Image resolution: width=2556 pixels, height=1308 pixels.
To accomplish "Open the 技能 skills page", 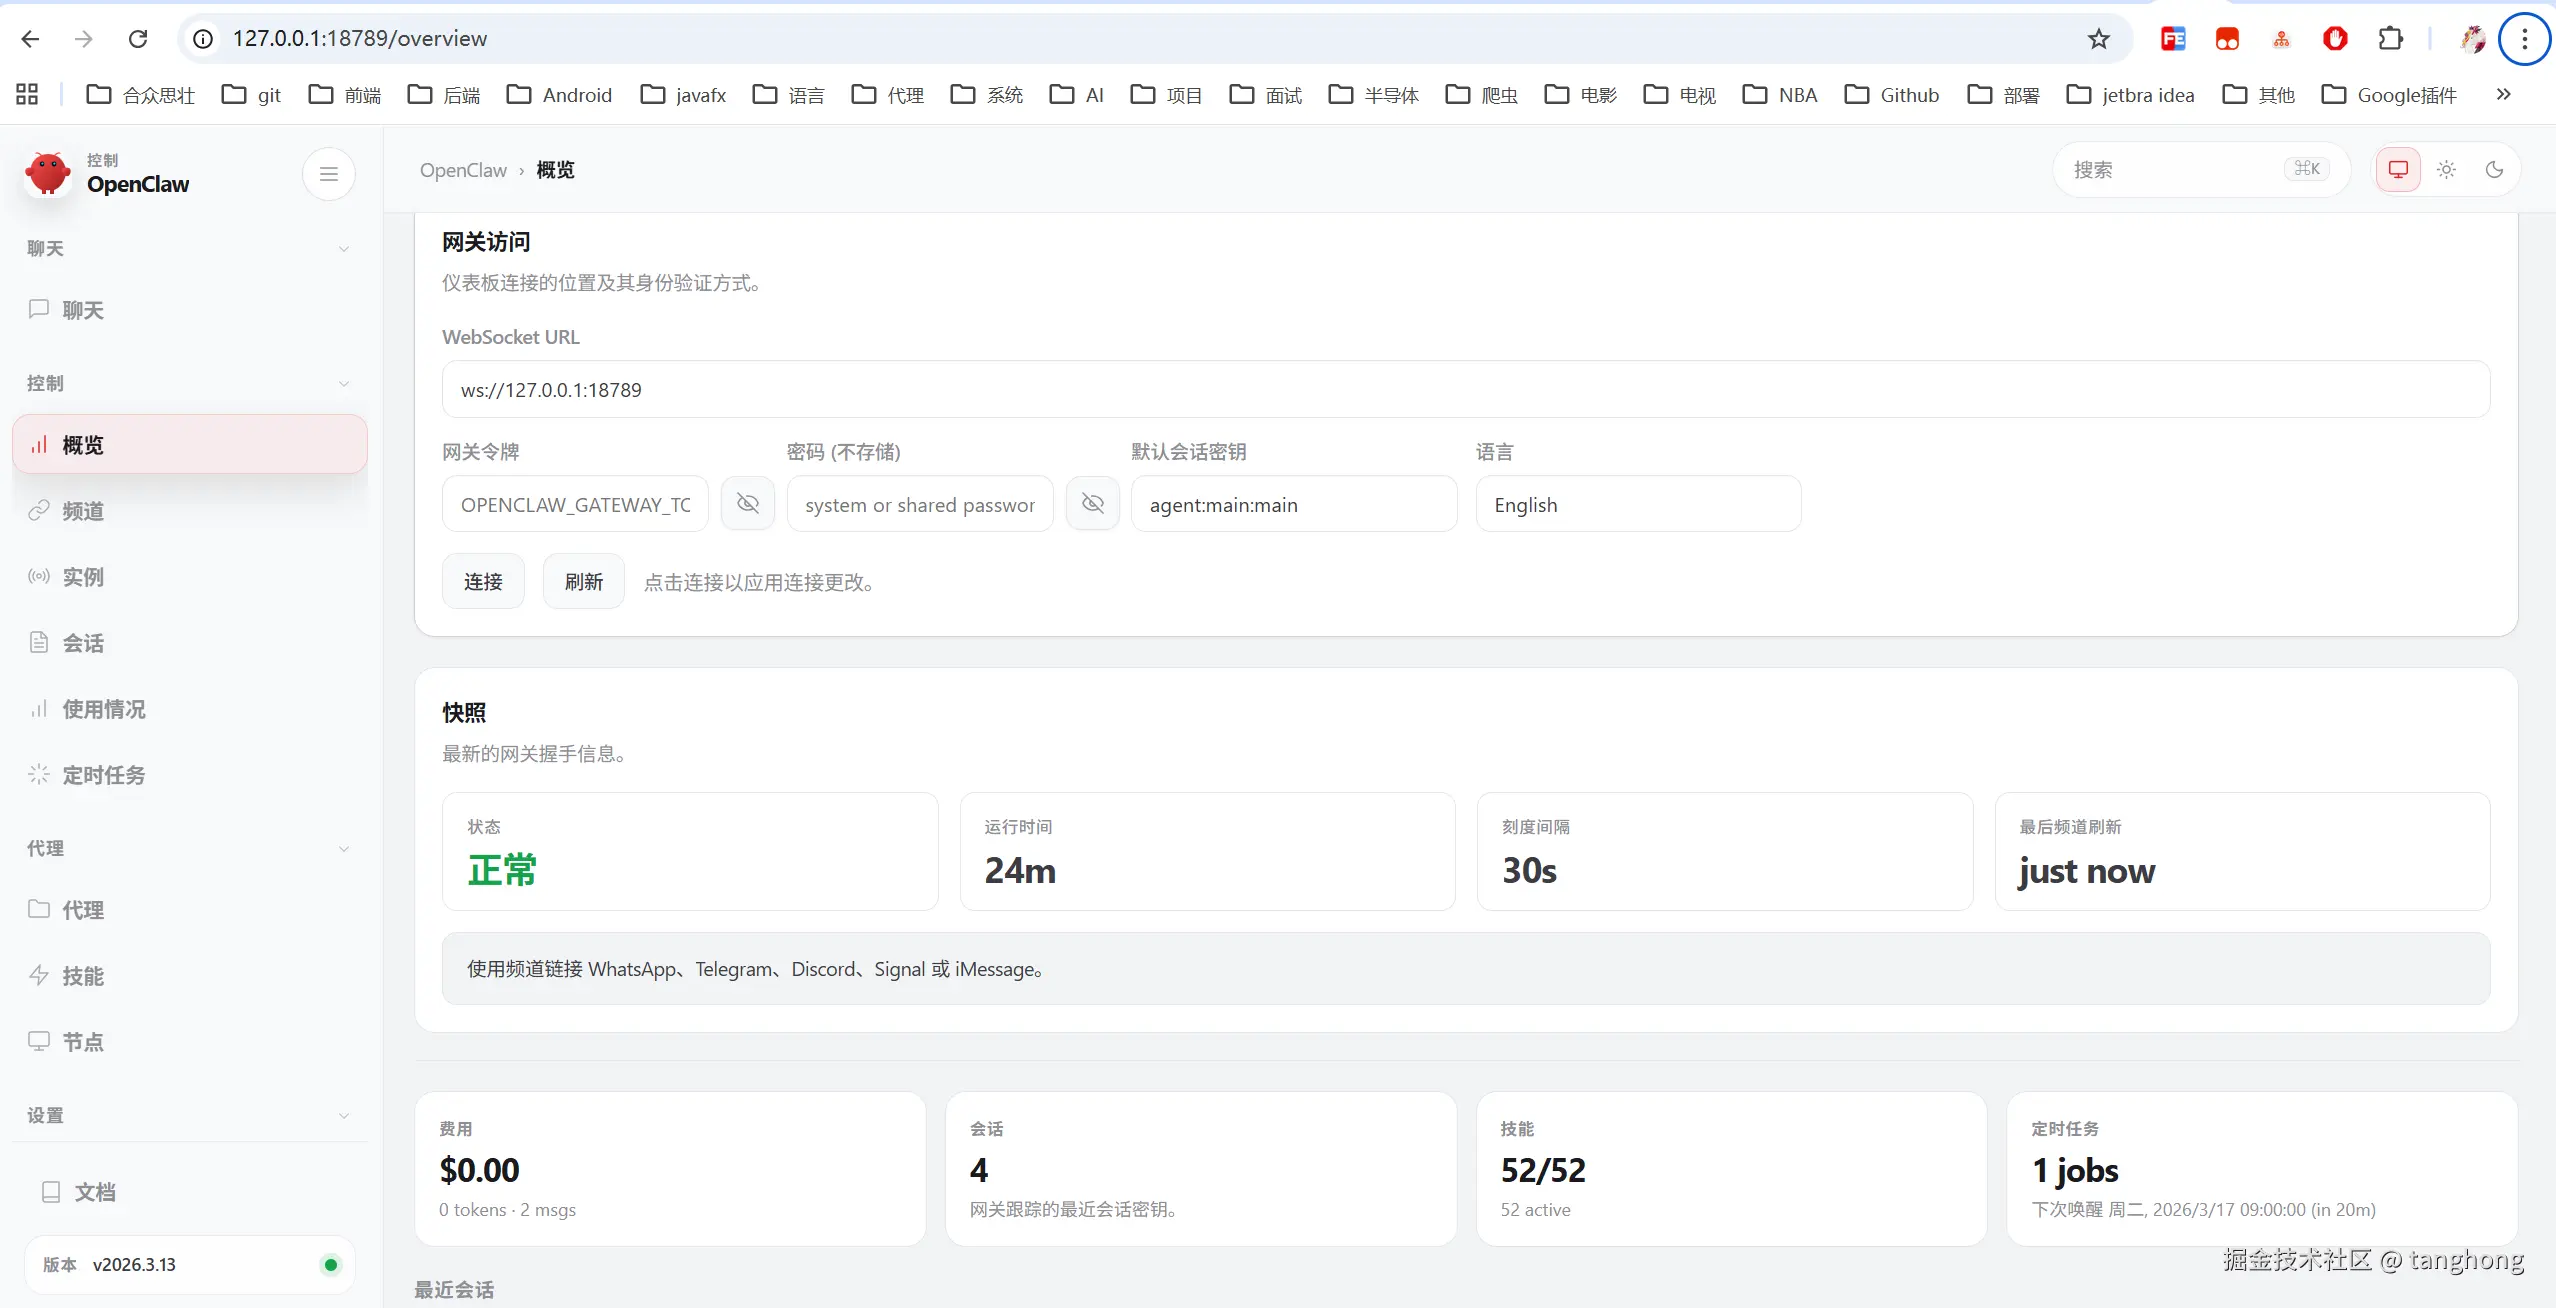I will pyautogui.click(x=83, y=976).
